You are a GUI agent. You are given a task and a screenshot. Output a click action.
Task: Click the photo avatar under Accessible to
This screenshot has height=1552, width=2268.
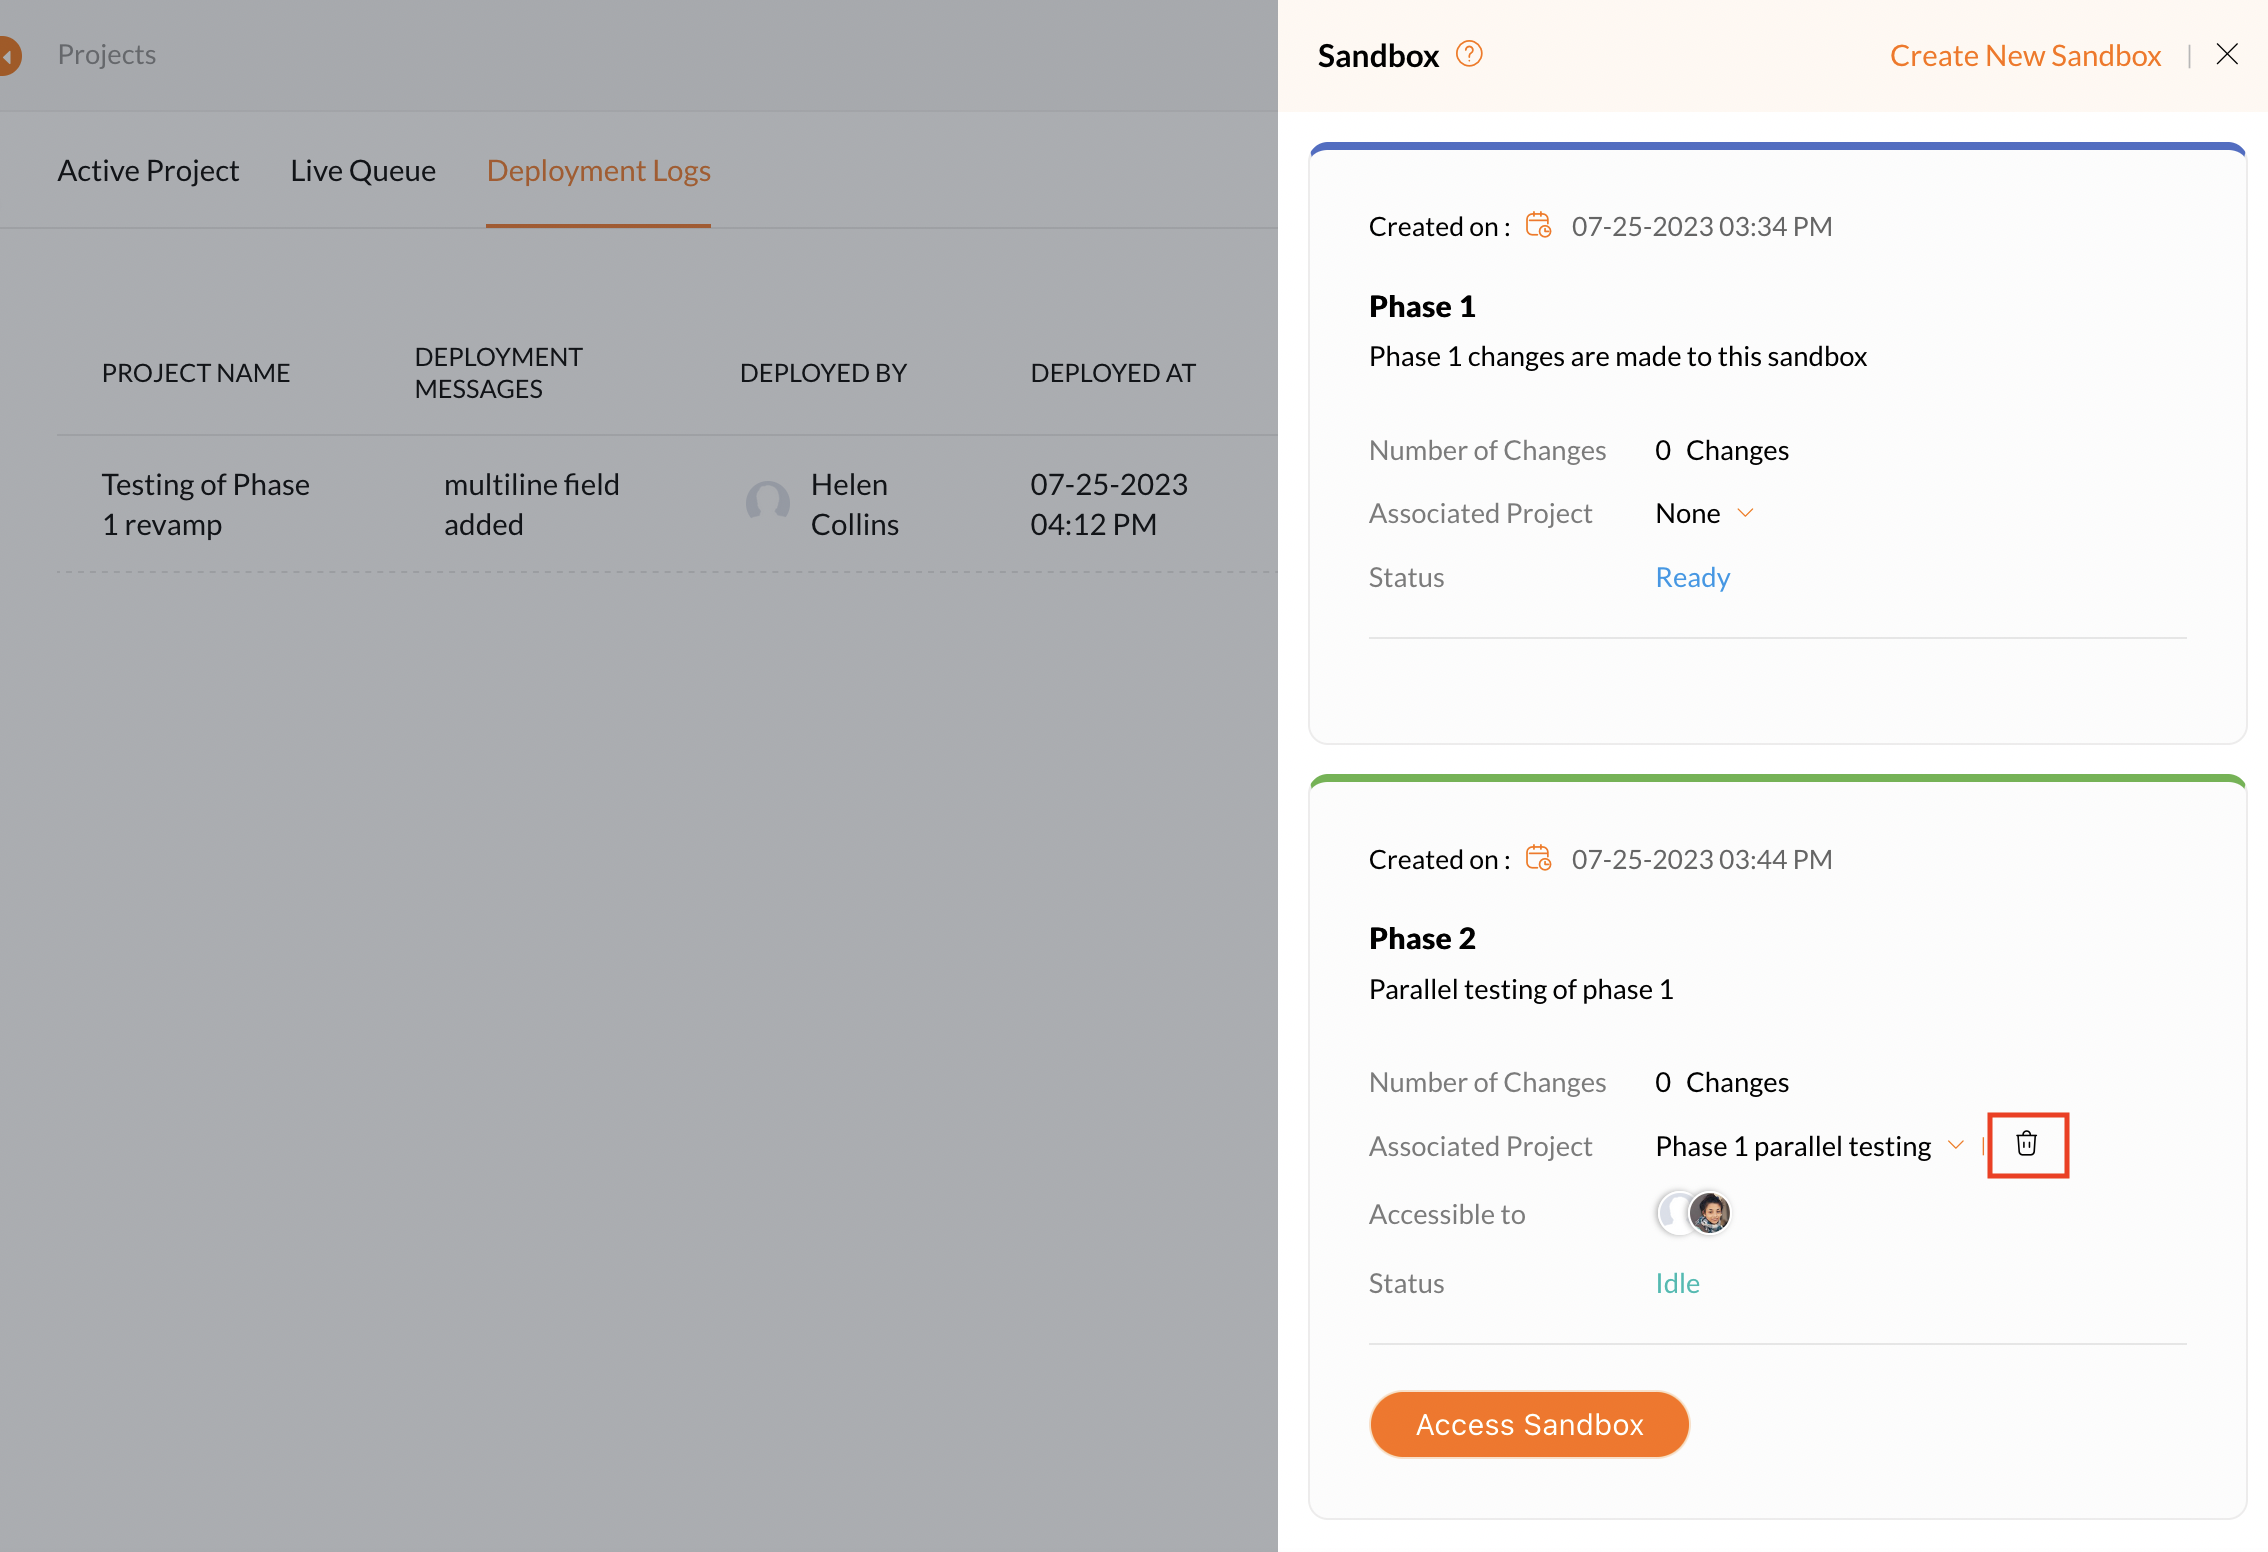[x=1710, y=1213]
